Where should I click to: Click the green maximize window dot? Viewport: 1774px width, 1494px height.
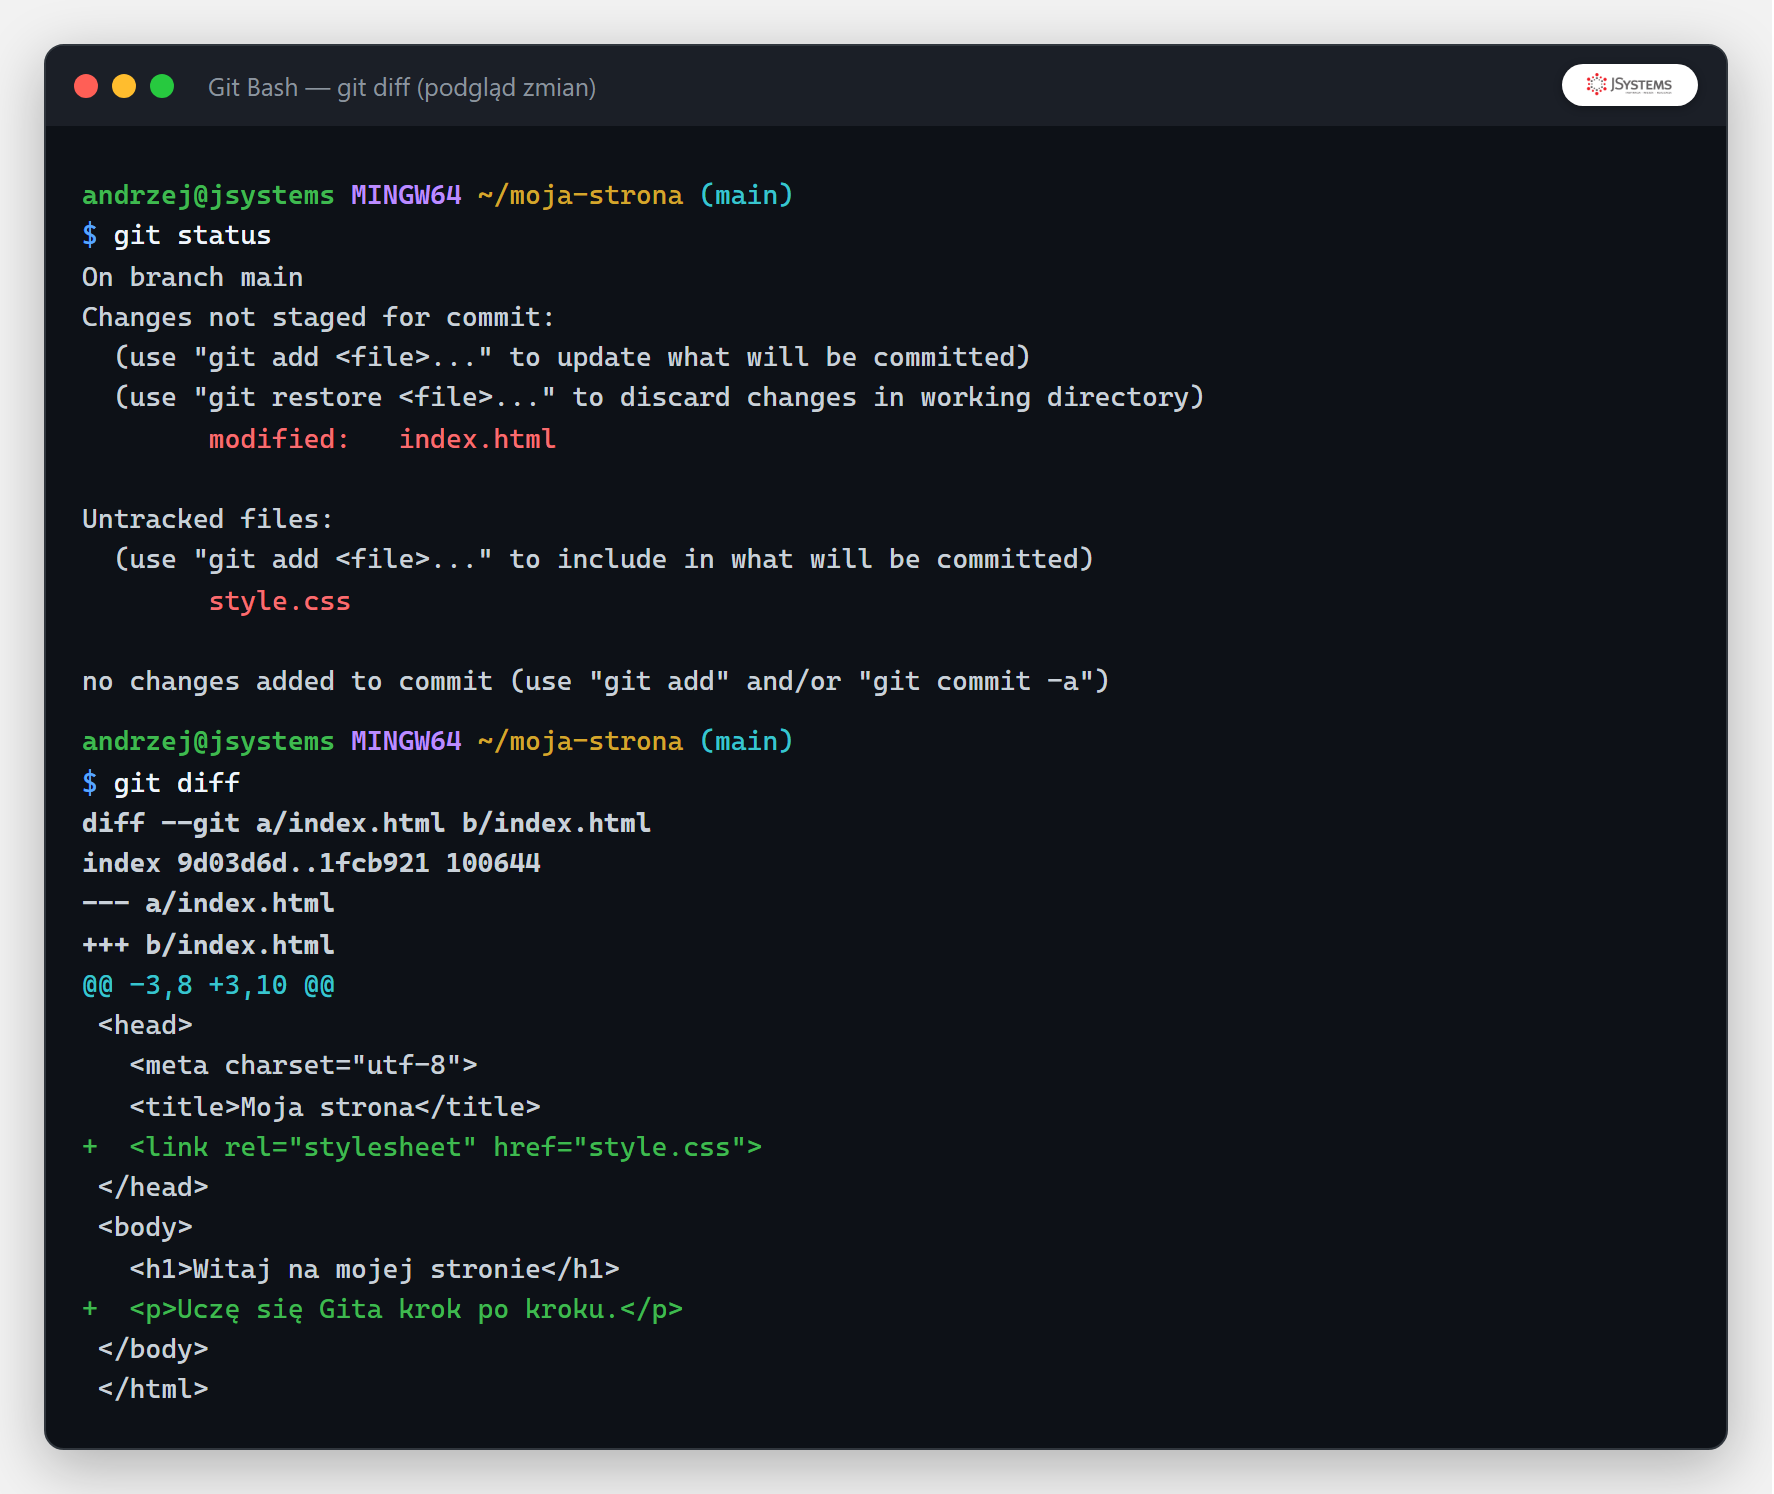coord(162,86)
